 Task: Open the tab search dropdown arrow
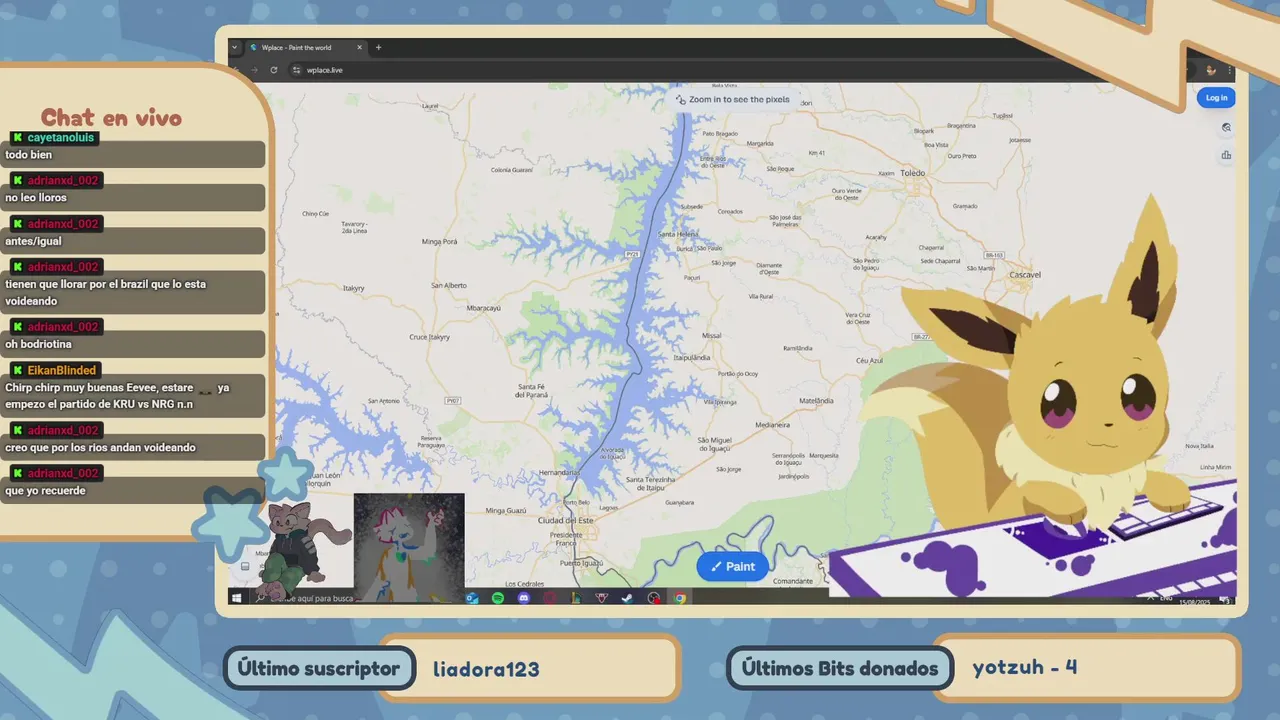[235, 47]
